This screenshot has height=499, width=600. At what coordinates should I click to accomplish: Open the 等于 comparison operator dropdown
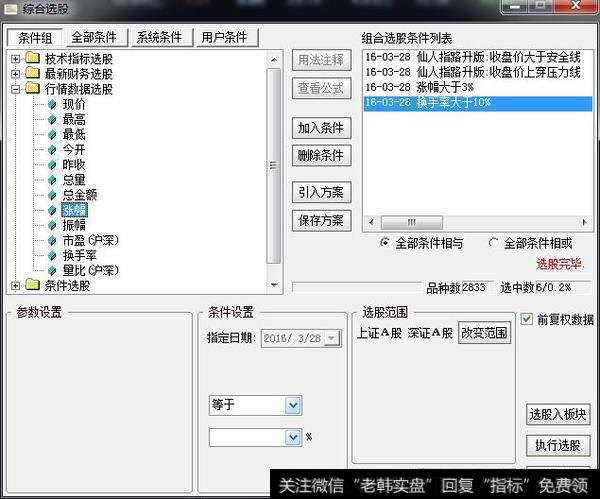point(293,405)
